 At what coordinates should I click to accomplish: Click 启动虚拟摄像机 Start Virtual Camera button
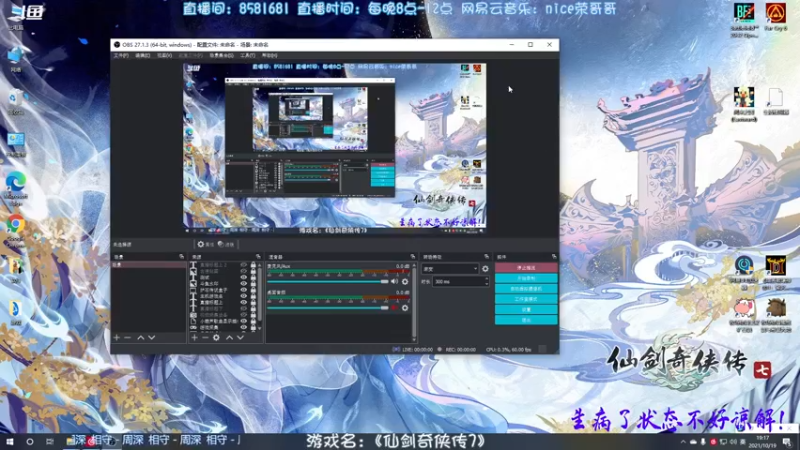point(526,289)
